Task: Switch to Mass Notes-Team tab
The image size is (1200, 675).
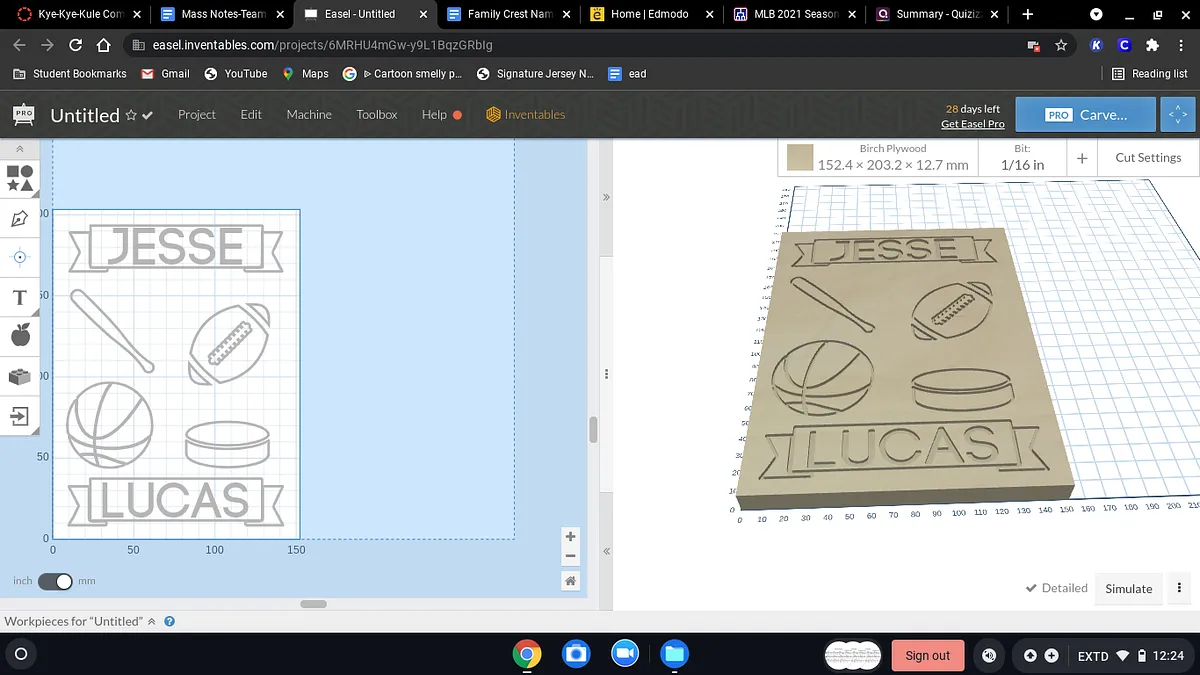Action: 222,14
